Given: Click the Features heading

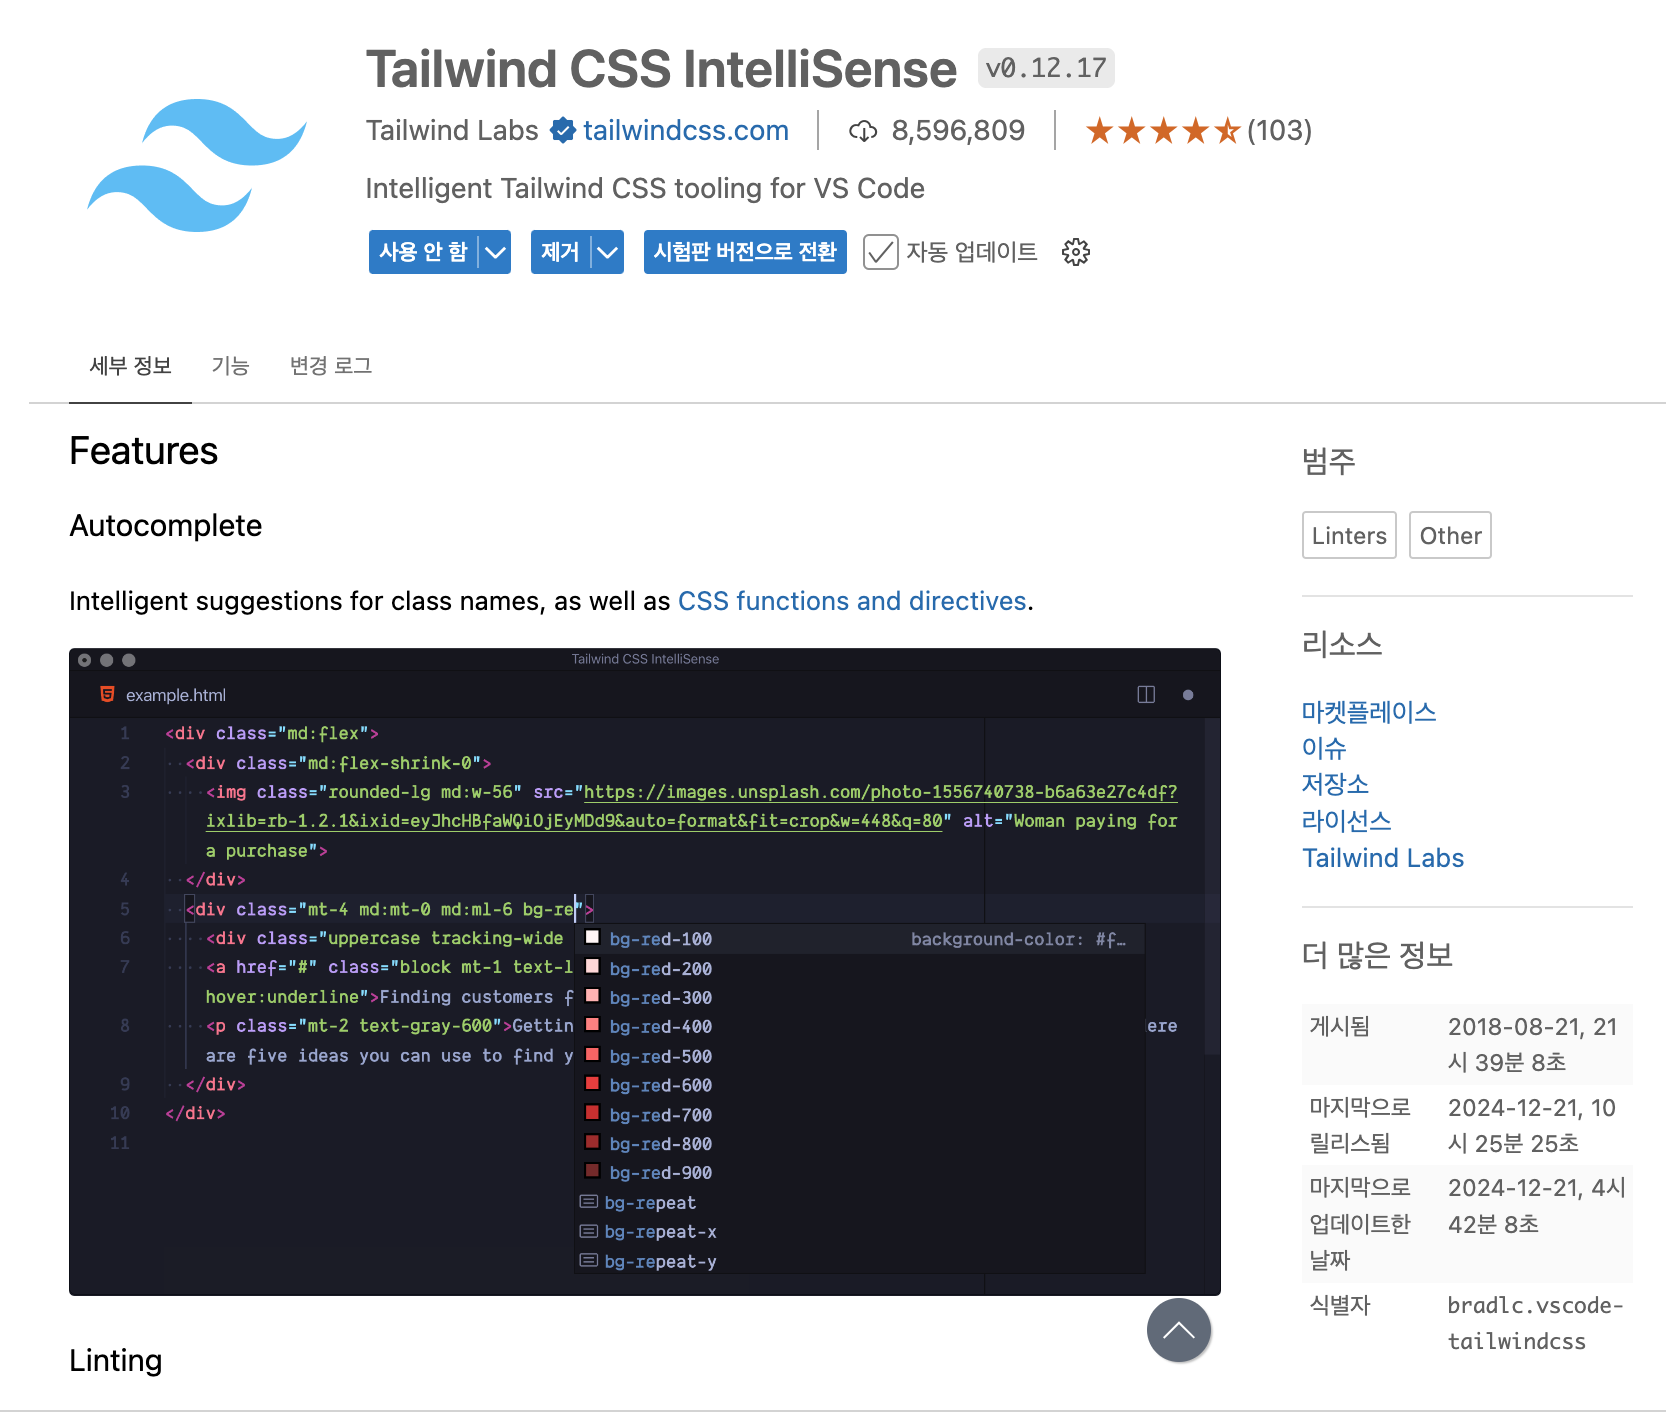Looking at the screenshot, I should point(144,451).
